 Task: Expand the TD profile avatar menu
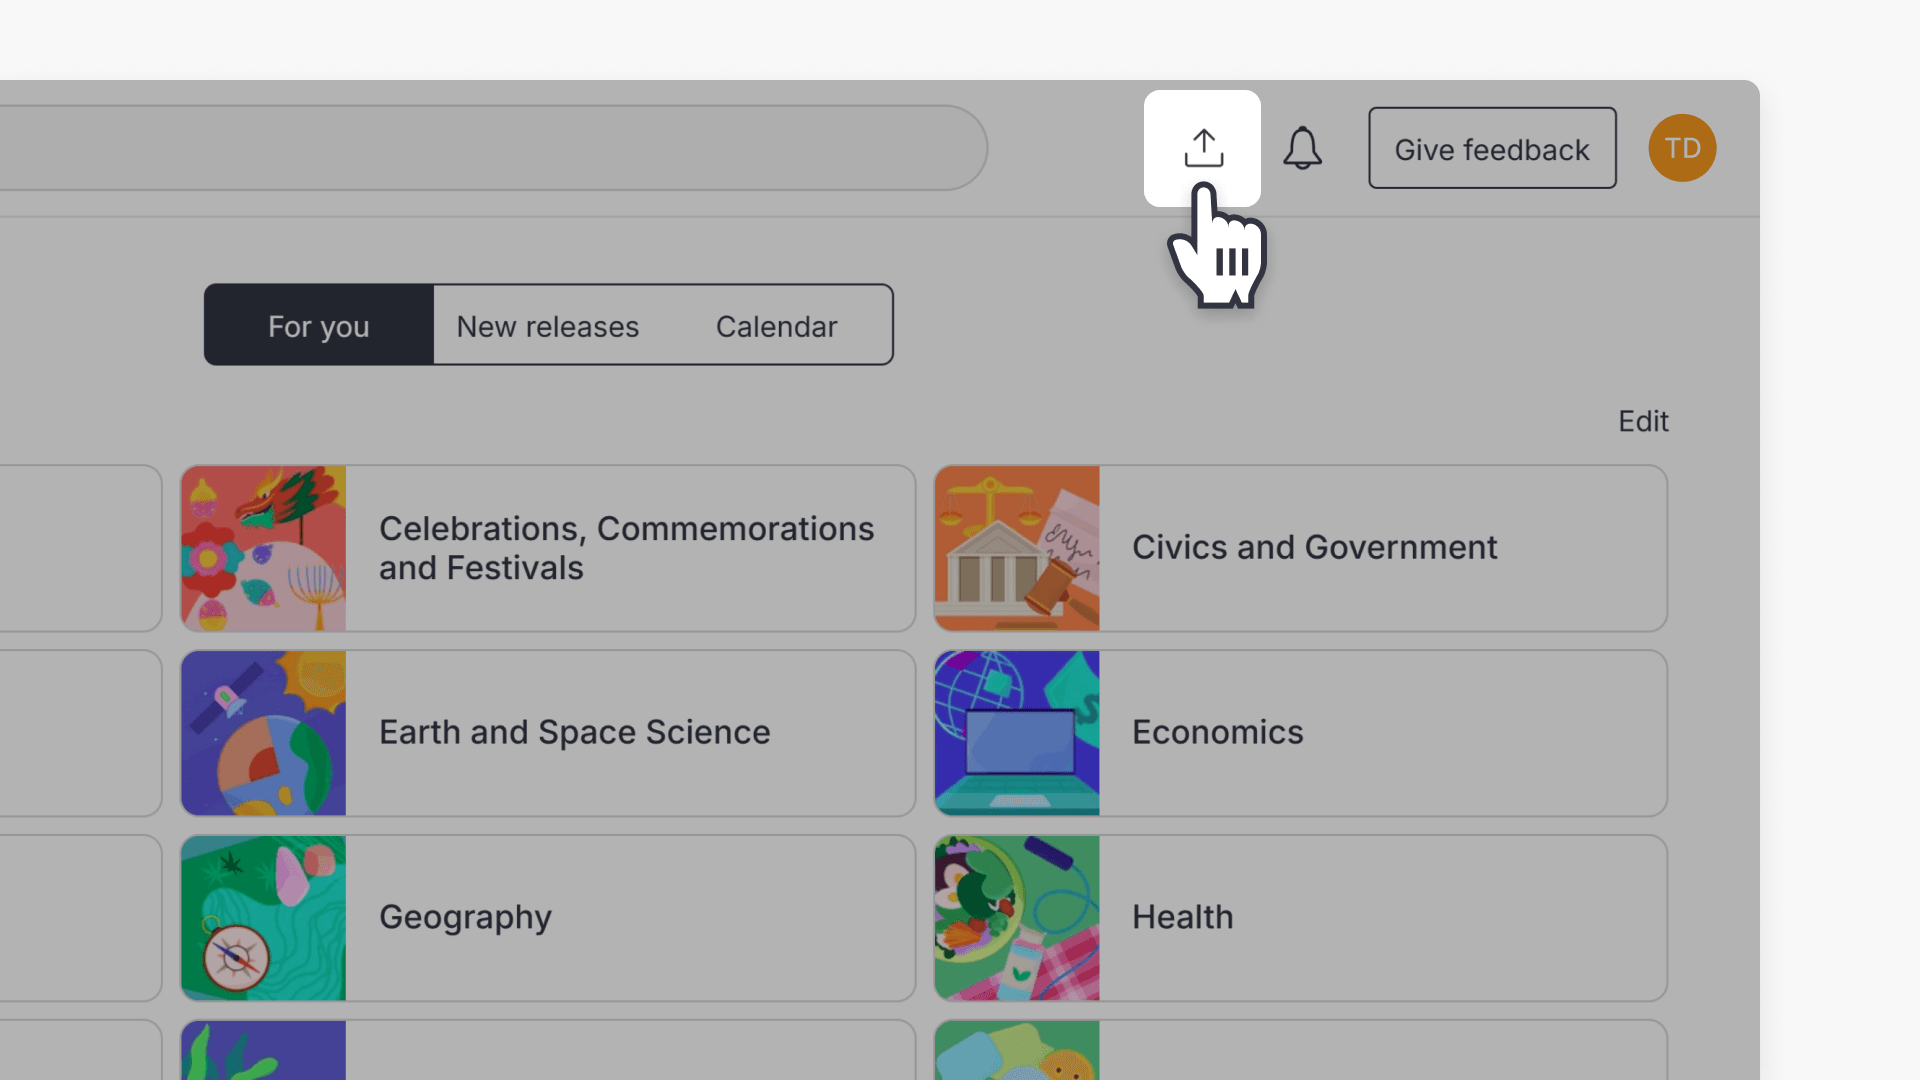coord(1682,147)
